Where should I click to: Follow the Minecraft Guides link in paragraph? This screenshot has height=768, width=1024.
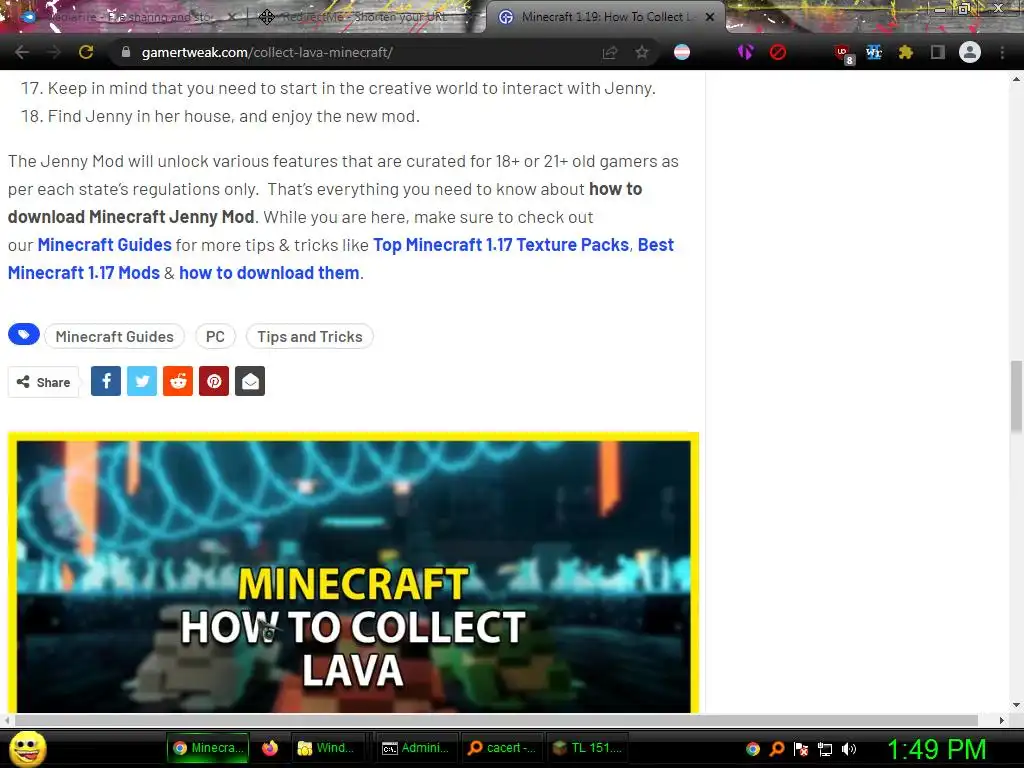[104, 245]
